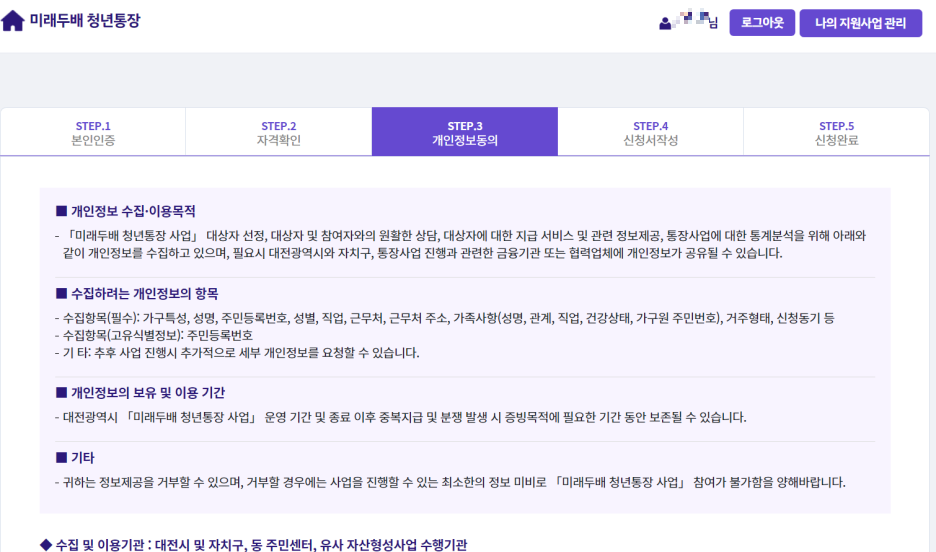Click the 로그아웃 button

[762, 23]
